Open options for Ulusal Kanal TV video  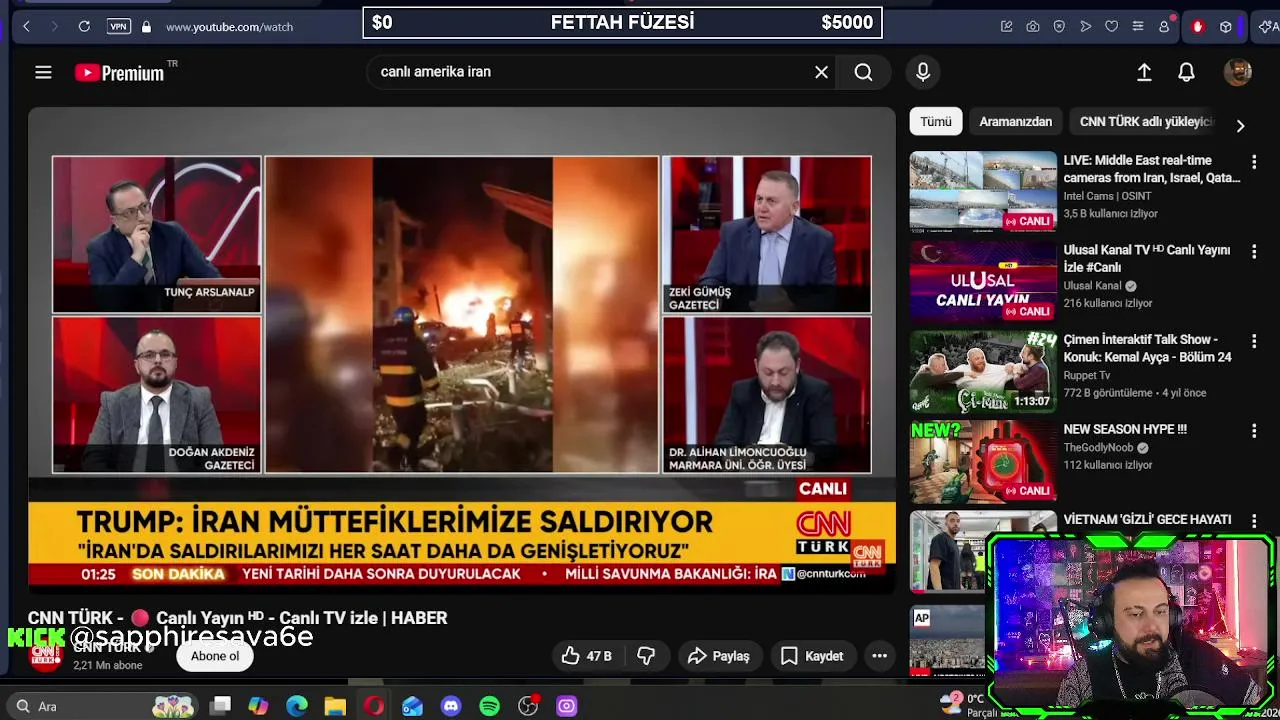tap(1254, 251)
